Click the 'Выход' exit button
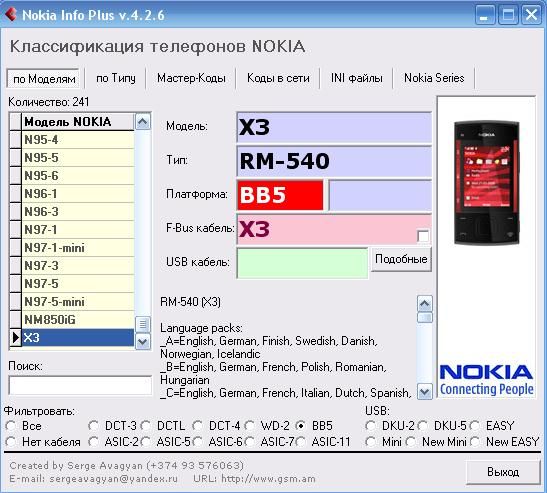 (503, 472)
